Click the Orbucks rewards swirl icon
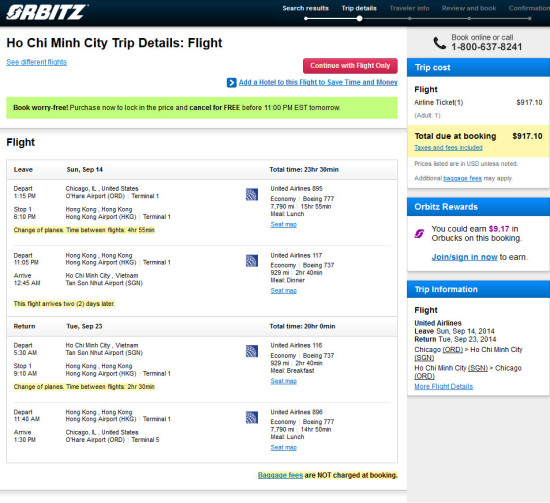This screenshot has height=503, width=550. coord(419,233)
